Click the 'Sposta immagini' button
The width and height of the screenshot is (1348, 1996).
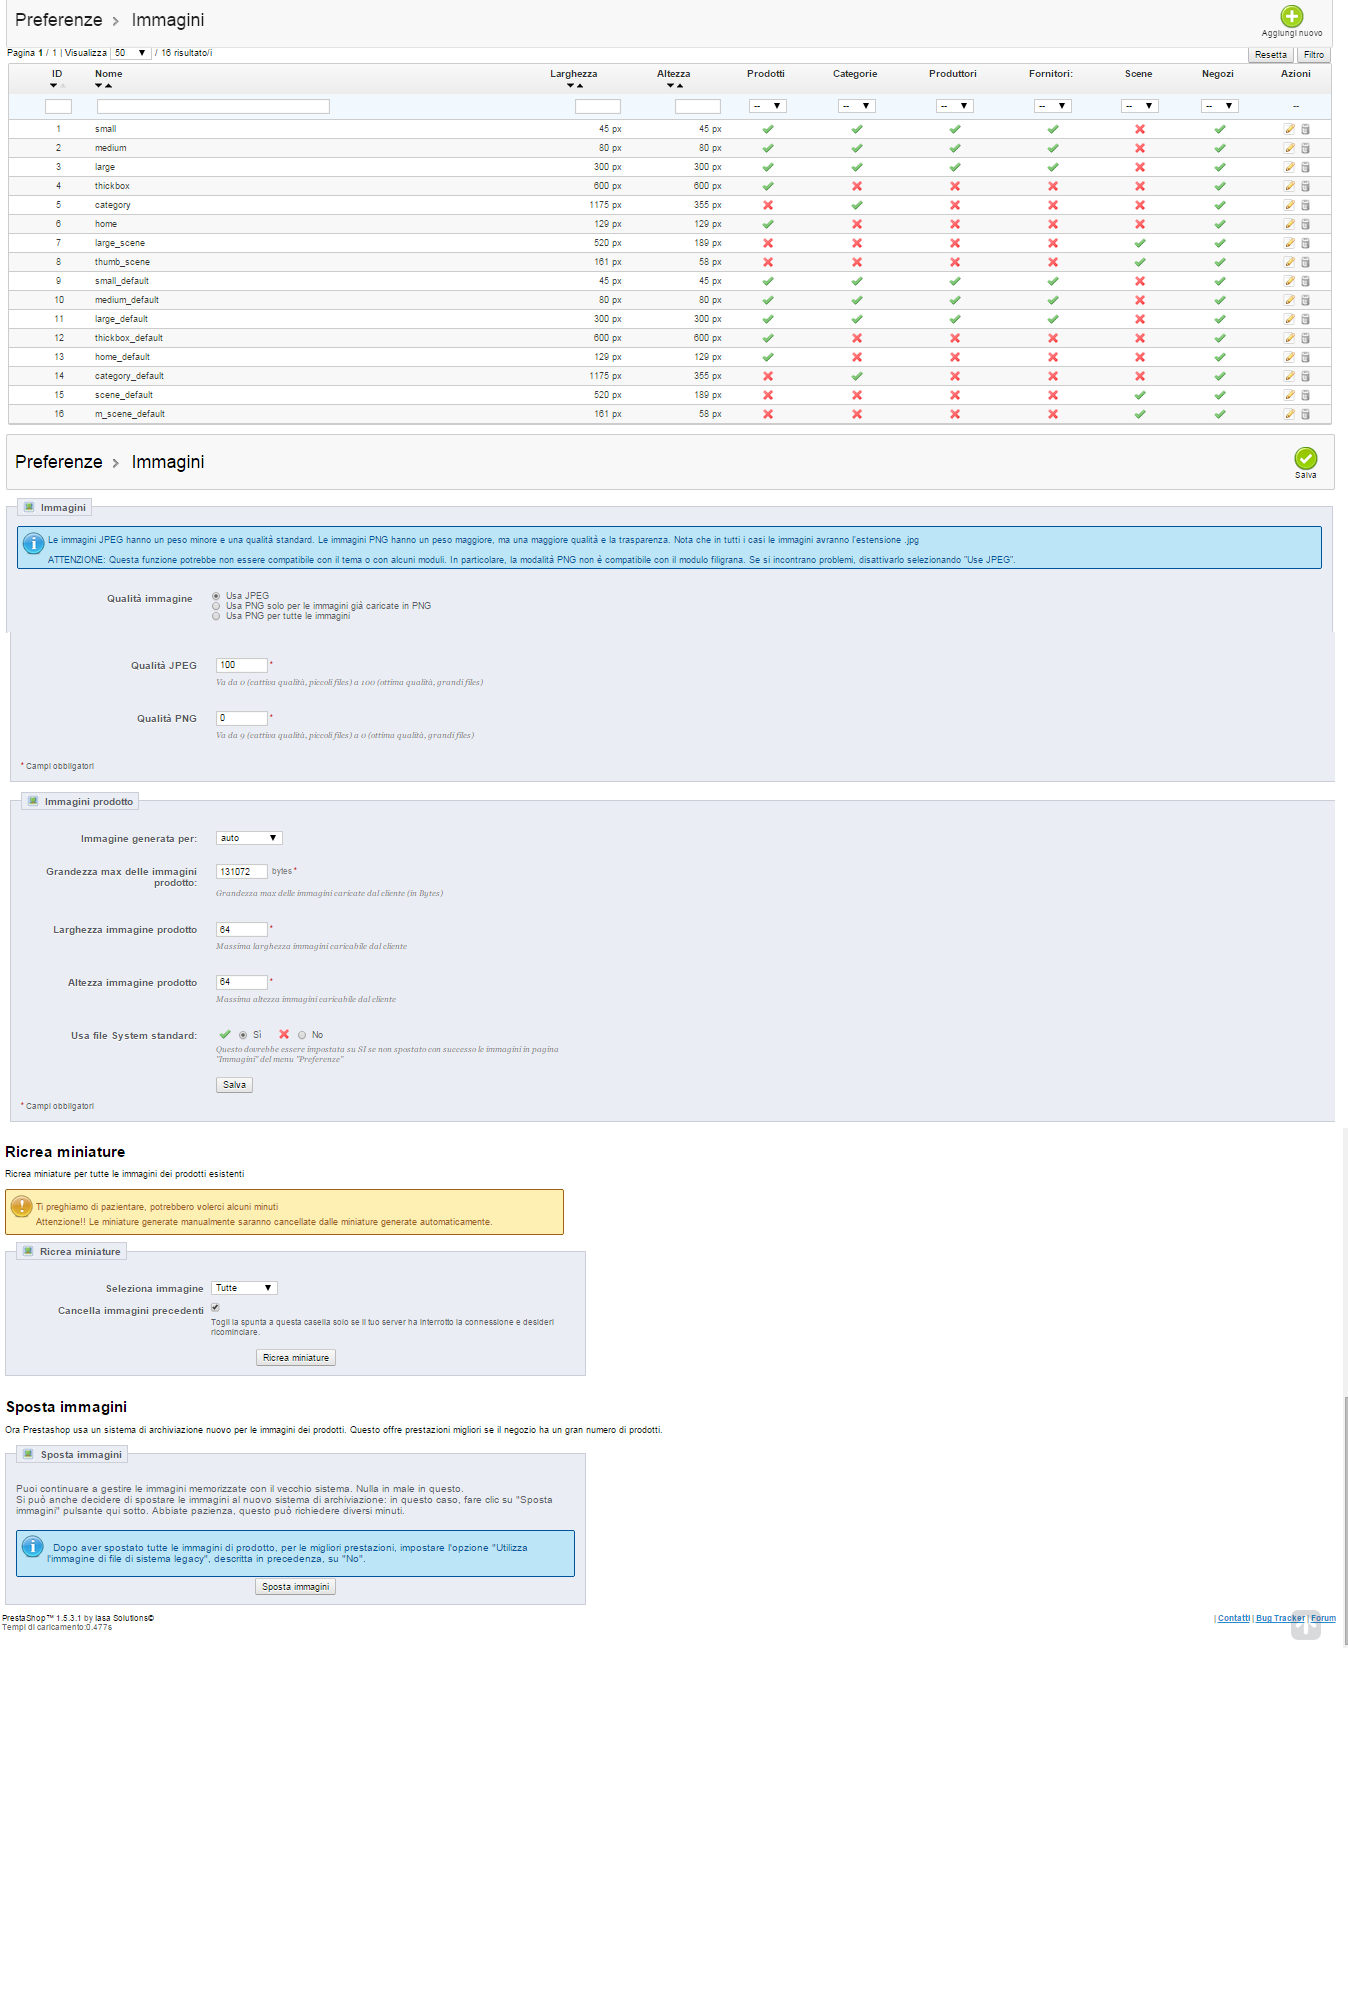click(296, 1587)
